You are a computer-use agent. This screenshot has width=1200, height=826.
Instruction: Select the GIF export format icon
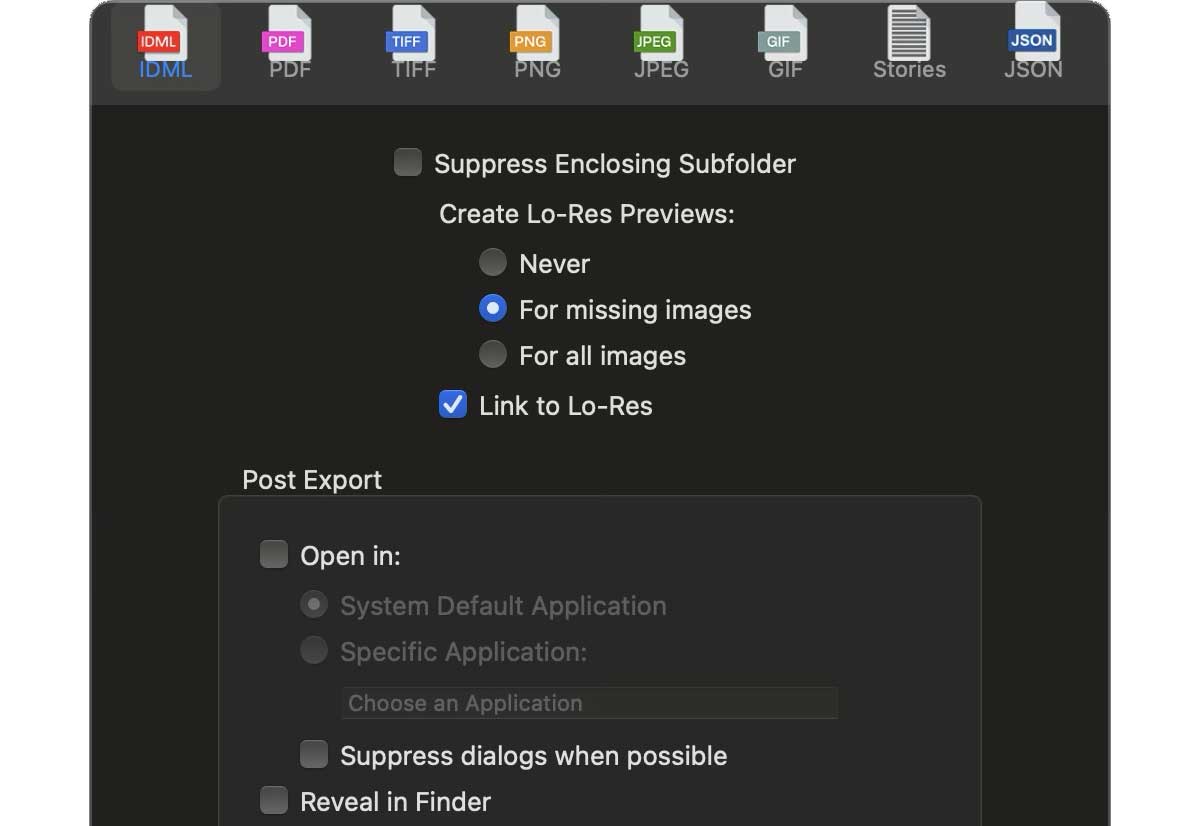(784, 40)
